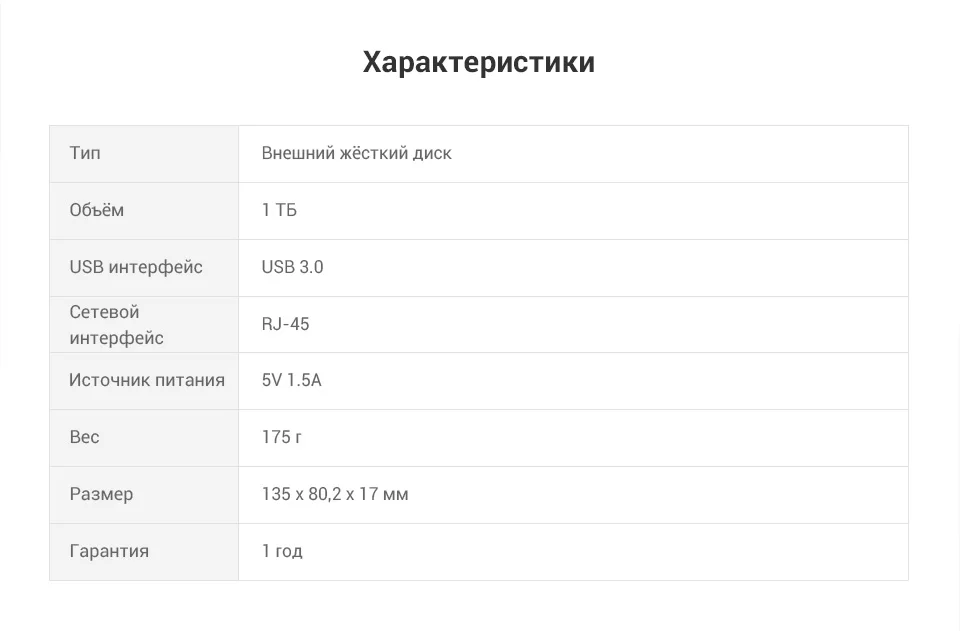960x631 pixels.
Task: Select the Тип label cell
Action: (144, 154)
